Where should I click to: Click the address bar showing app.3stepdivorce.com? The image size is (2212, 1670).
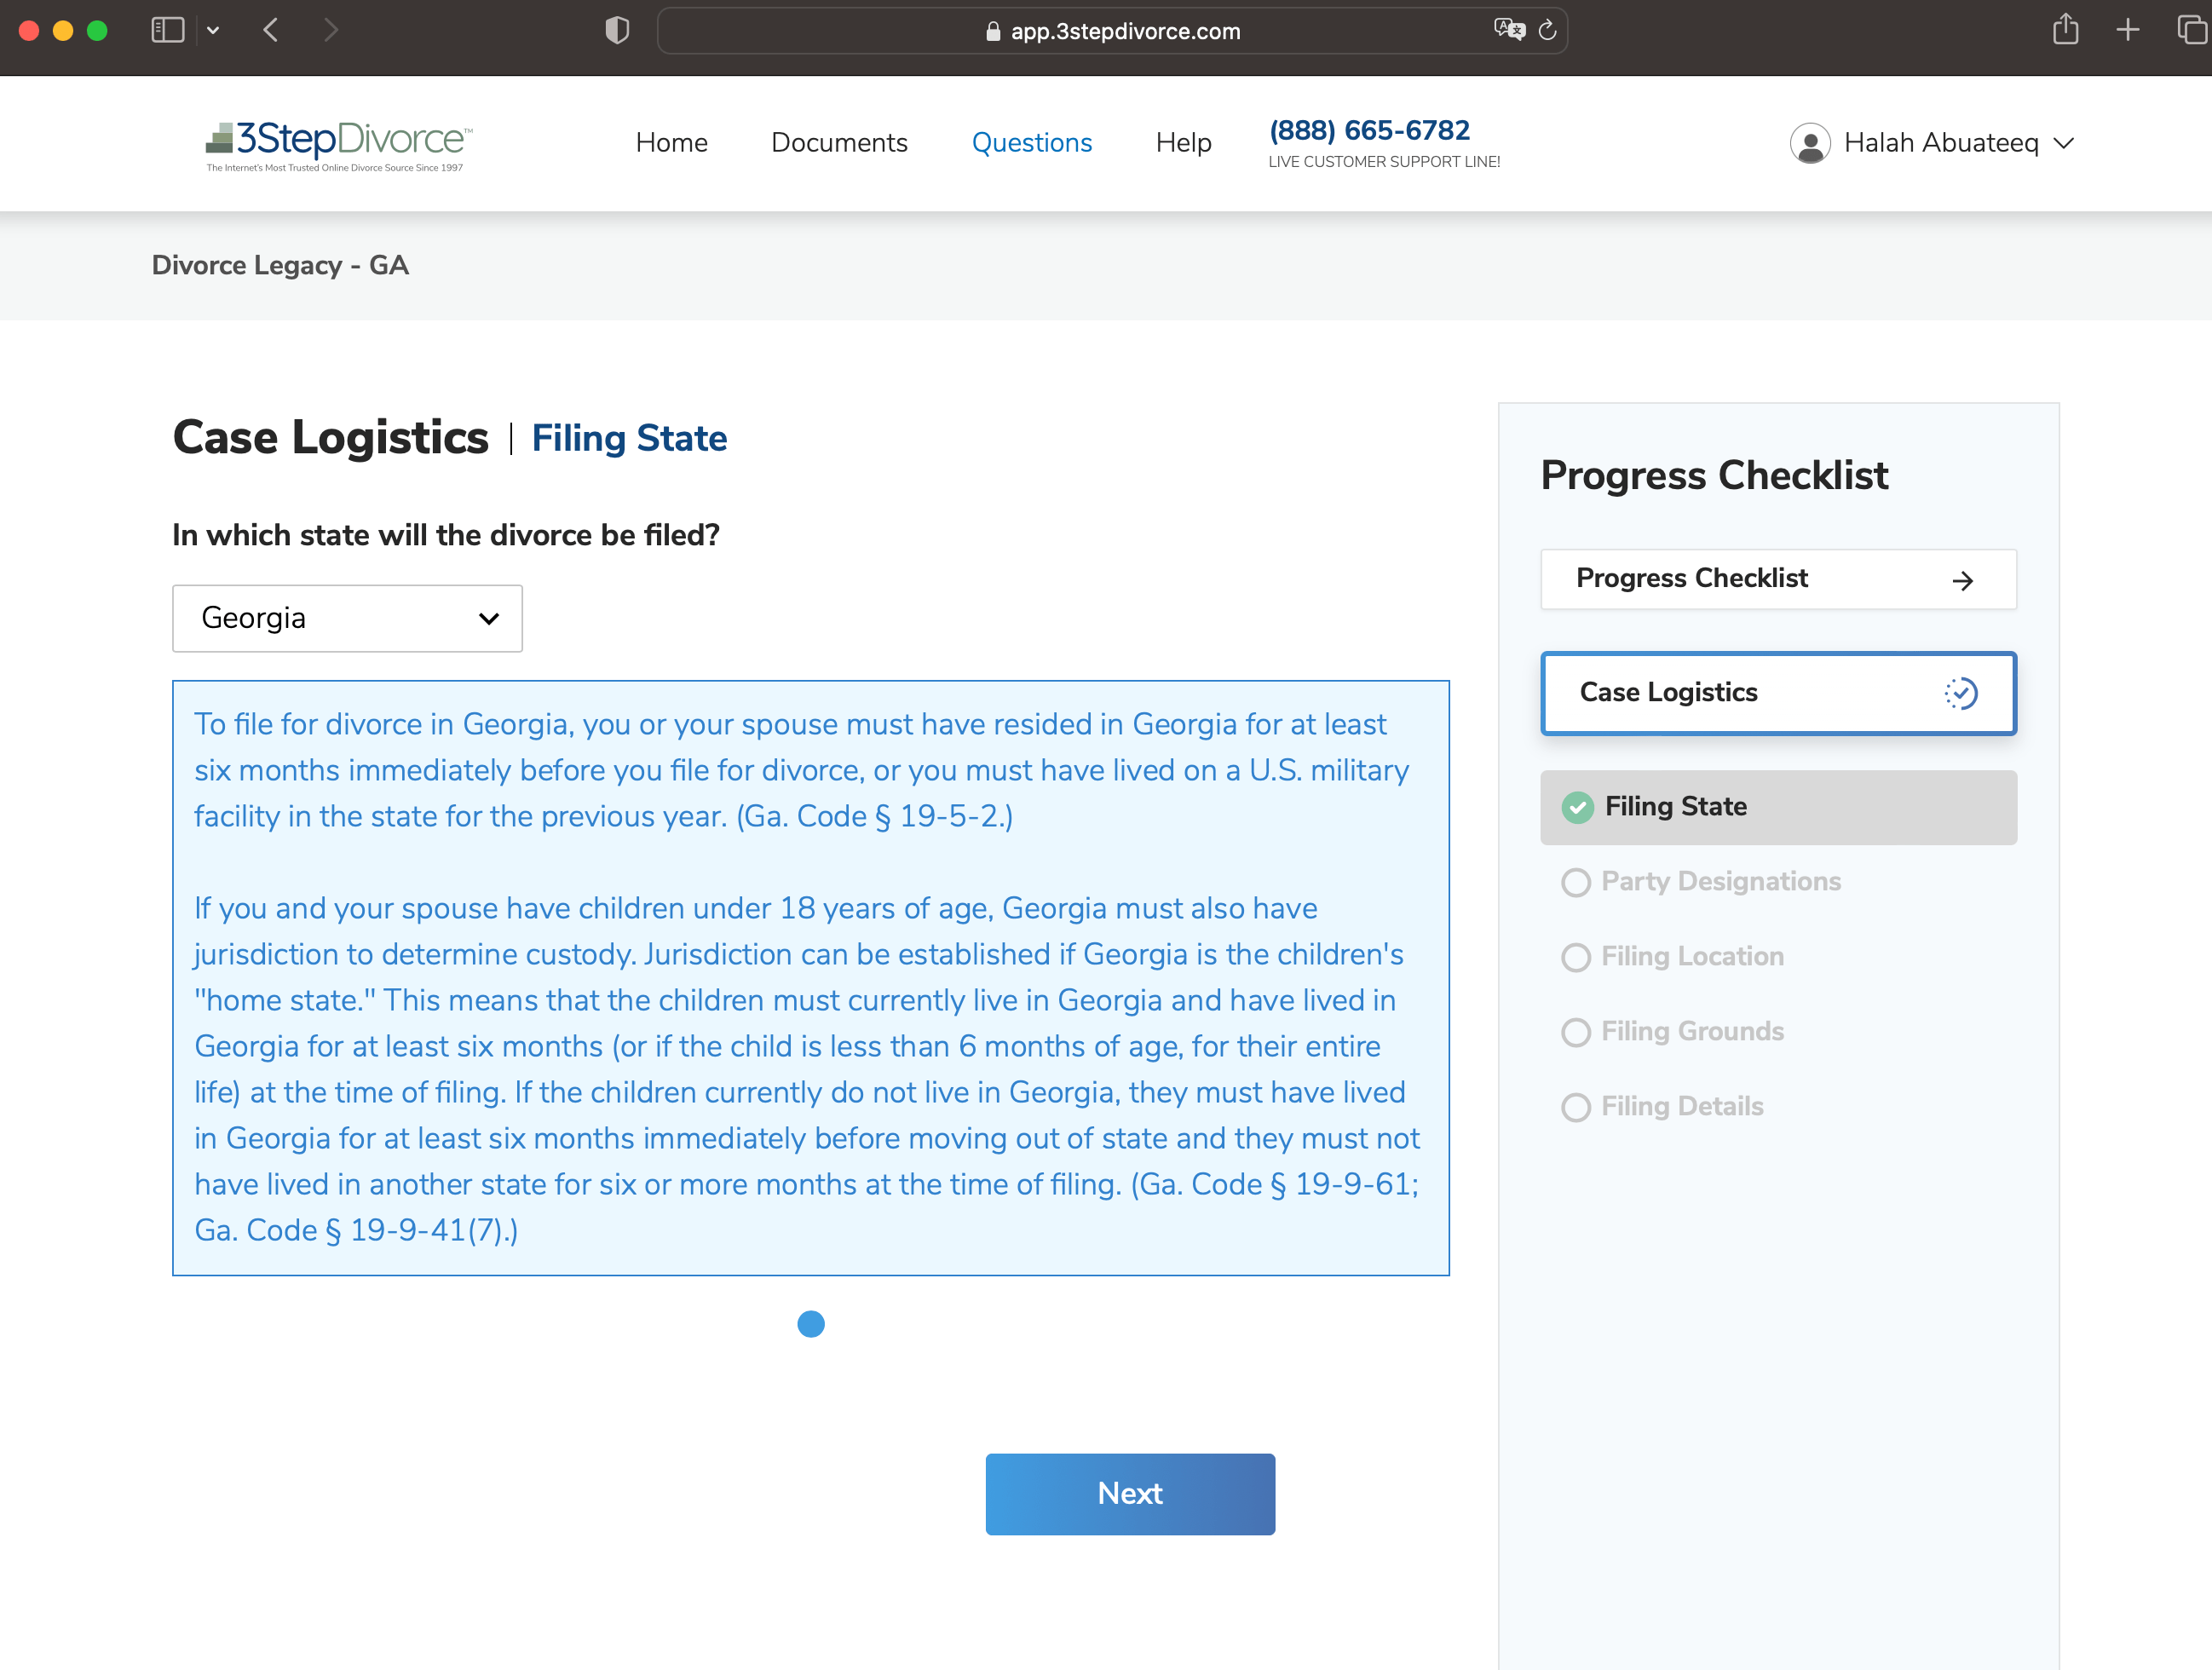1111,31
